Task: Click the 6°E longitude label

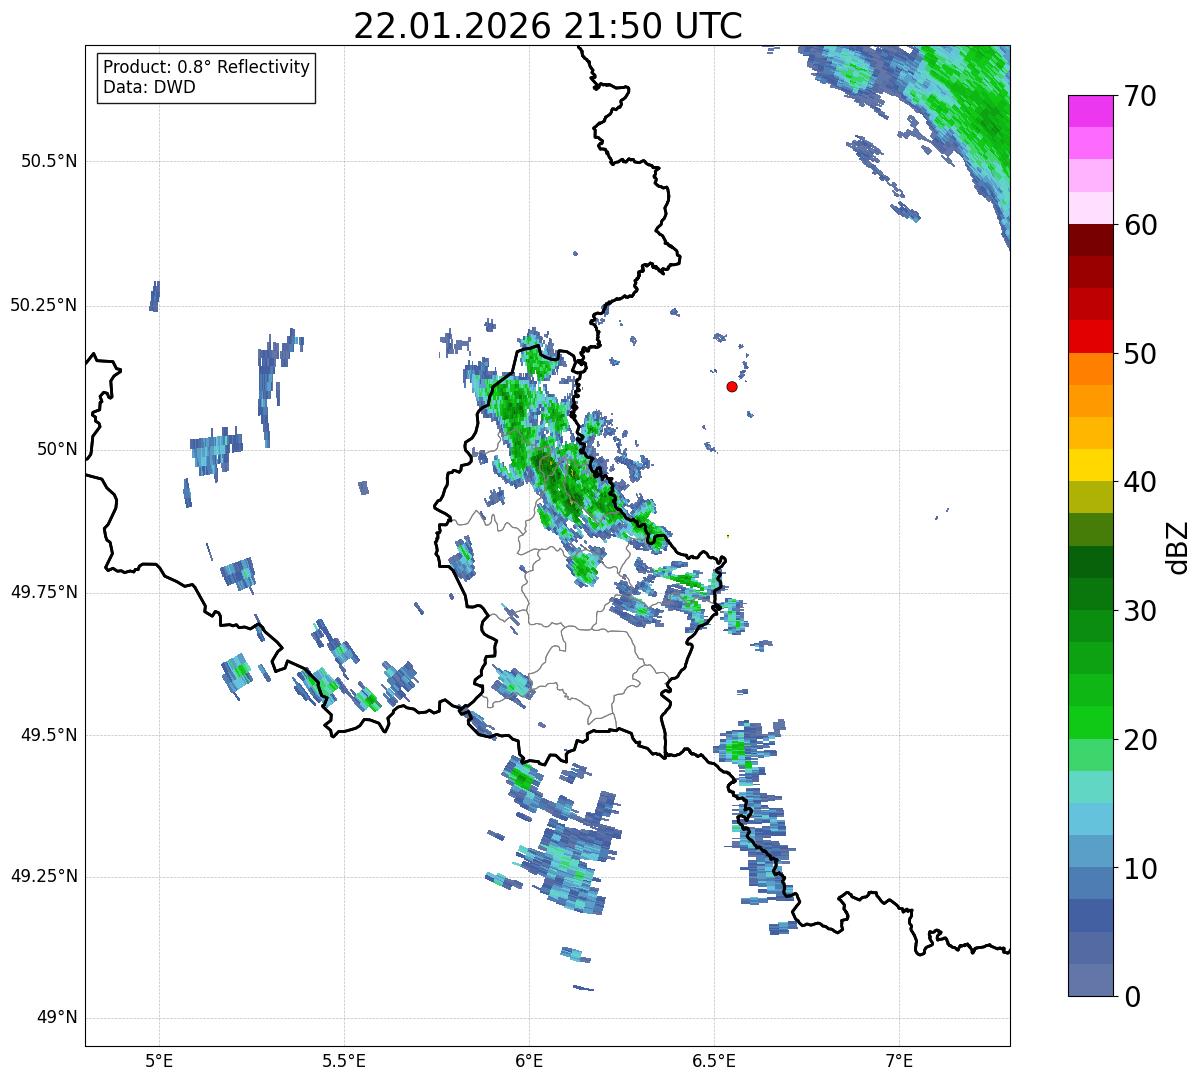Action: click(x=529, y=1060)
